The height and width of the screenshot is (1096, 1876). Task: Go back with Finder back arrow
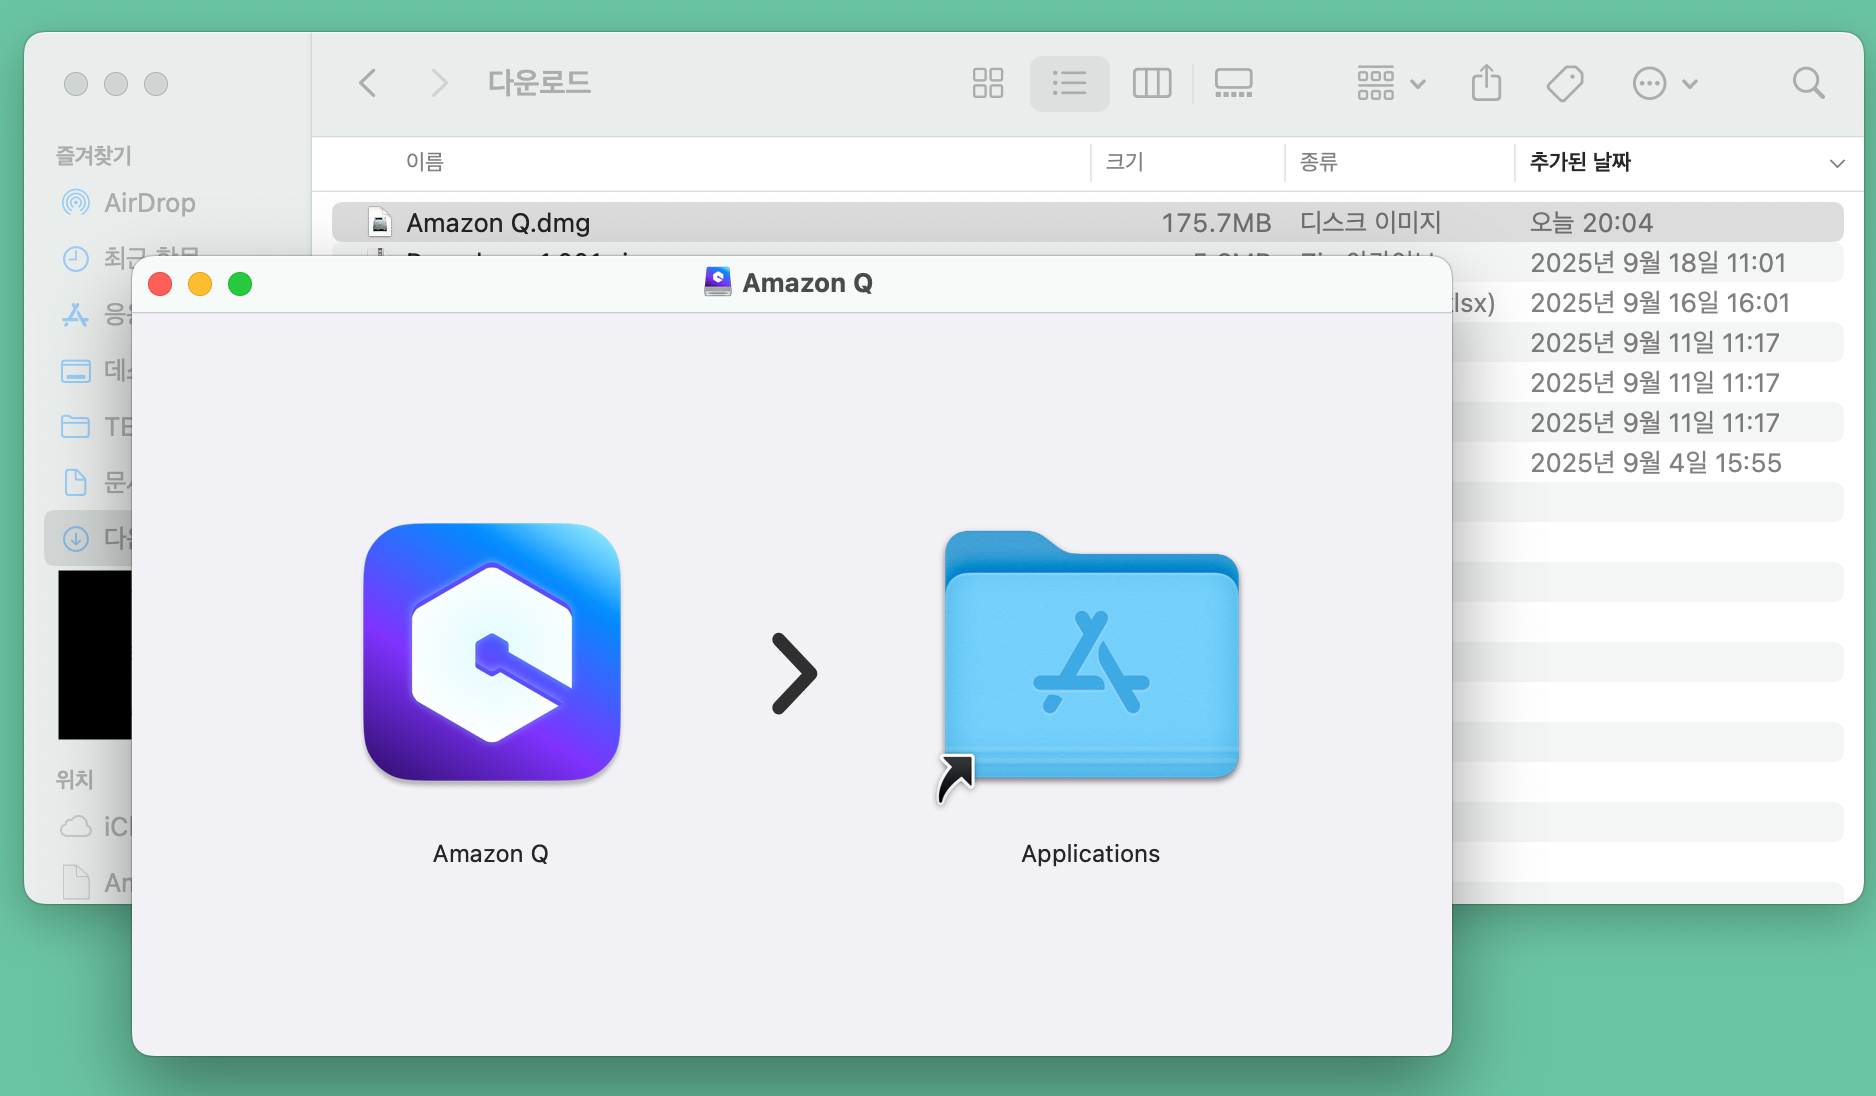367,83
